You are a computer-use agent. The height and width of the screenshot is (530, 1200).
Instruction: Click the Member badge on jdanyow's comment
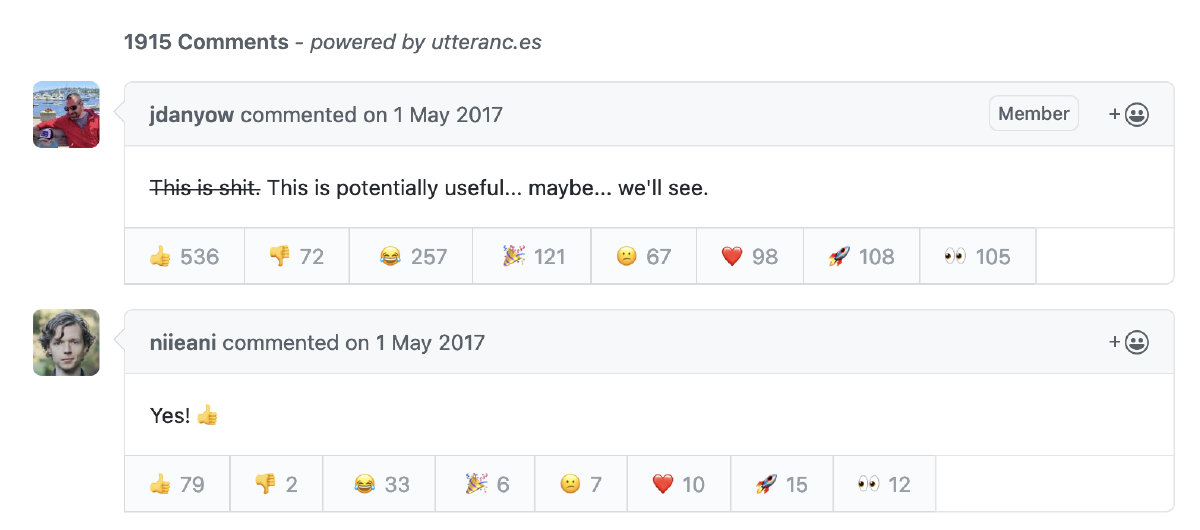point(1034,114)
